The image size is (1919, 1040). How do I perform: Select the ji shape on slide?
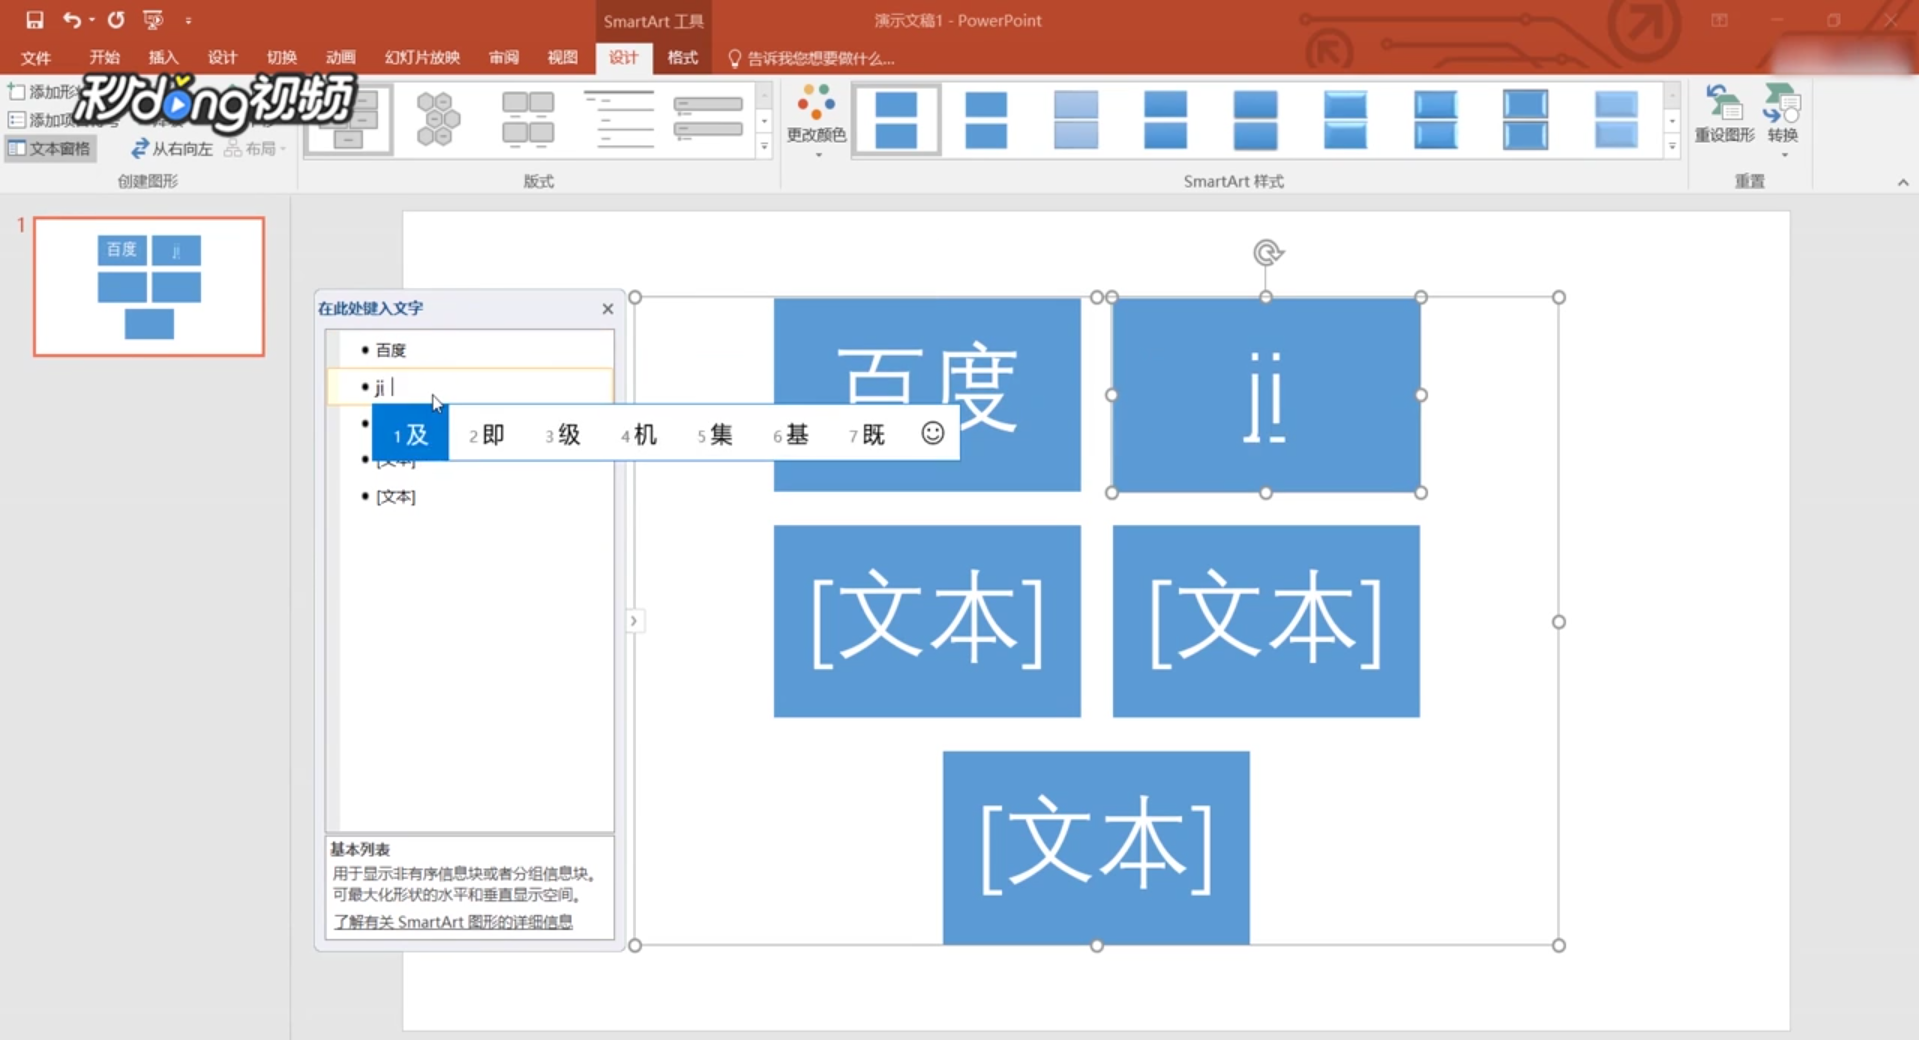pos(1266,395)
